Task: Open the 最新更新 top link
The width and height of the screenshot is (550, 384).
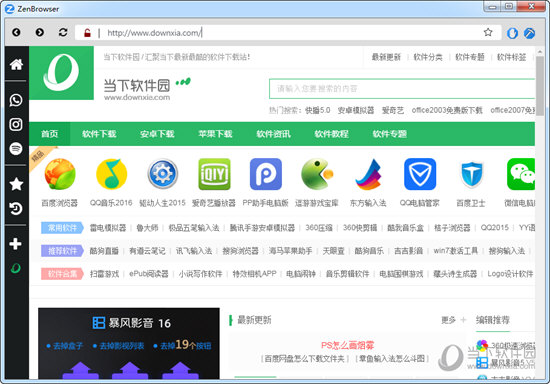Action: coord(386,57)
